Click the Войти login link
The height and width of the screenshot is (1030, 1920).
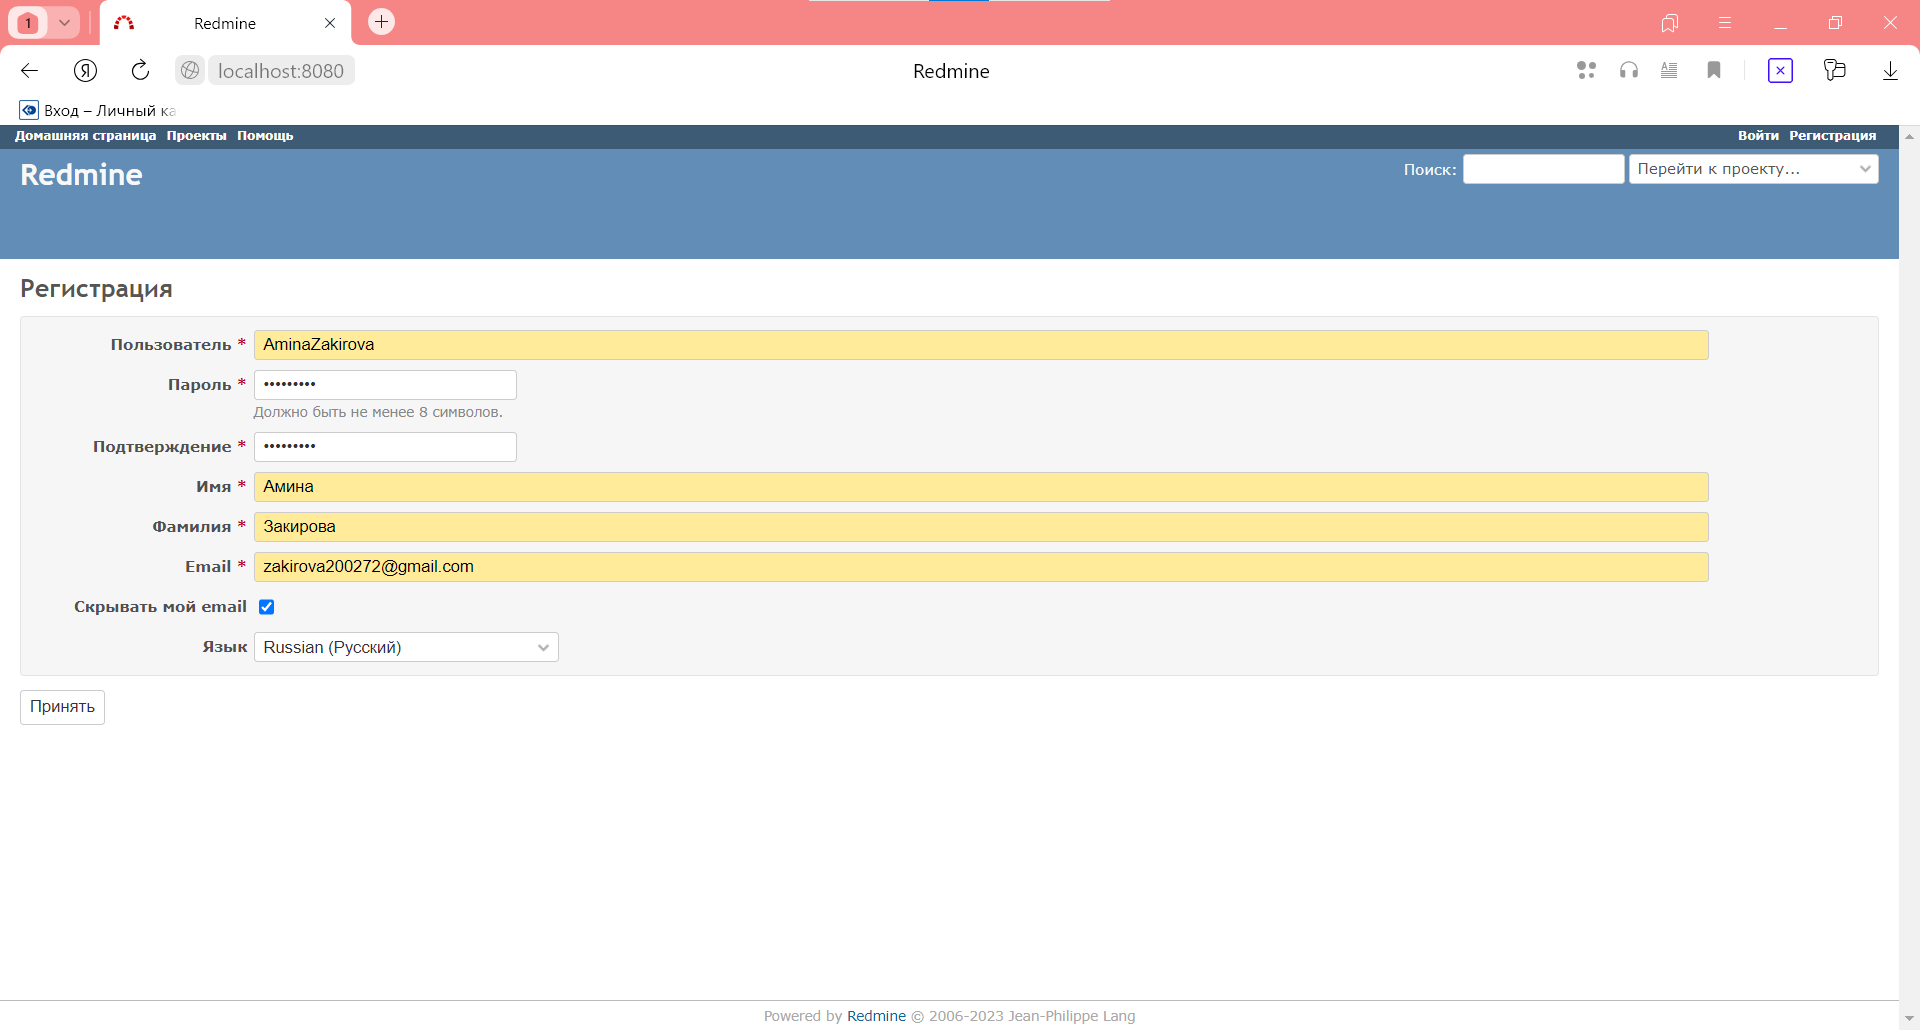point(1757,136)
